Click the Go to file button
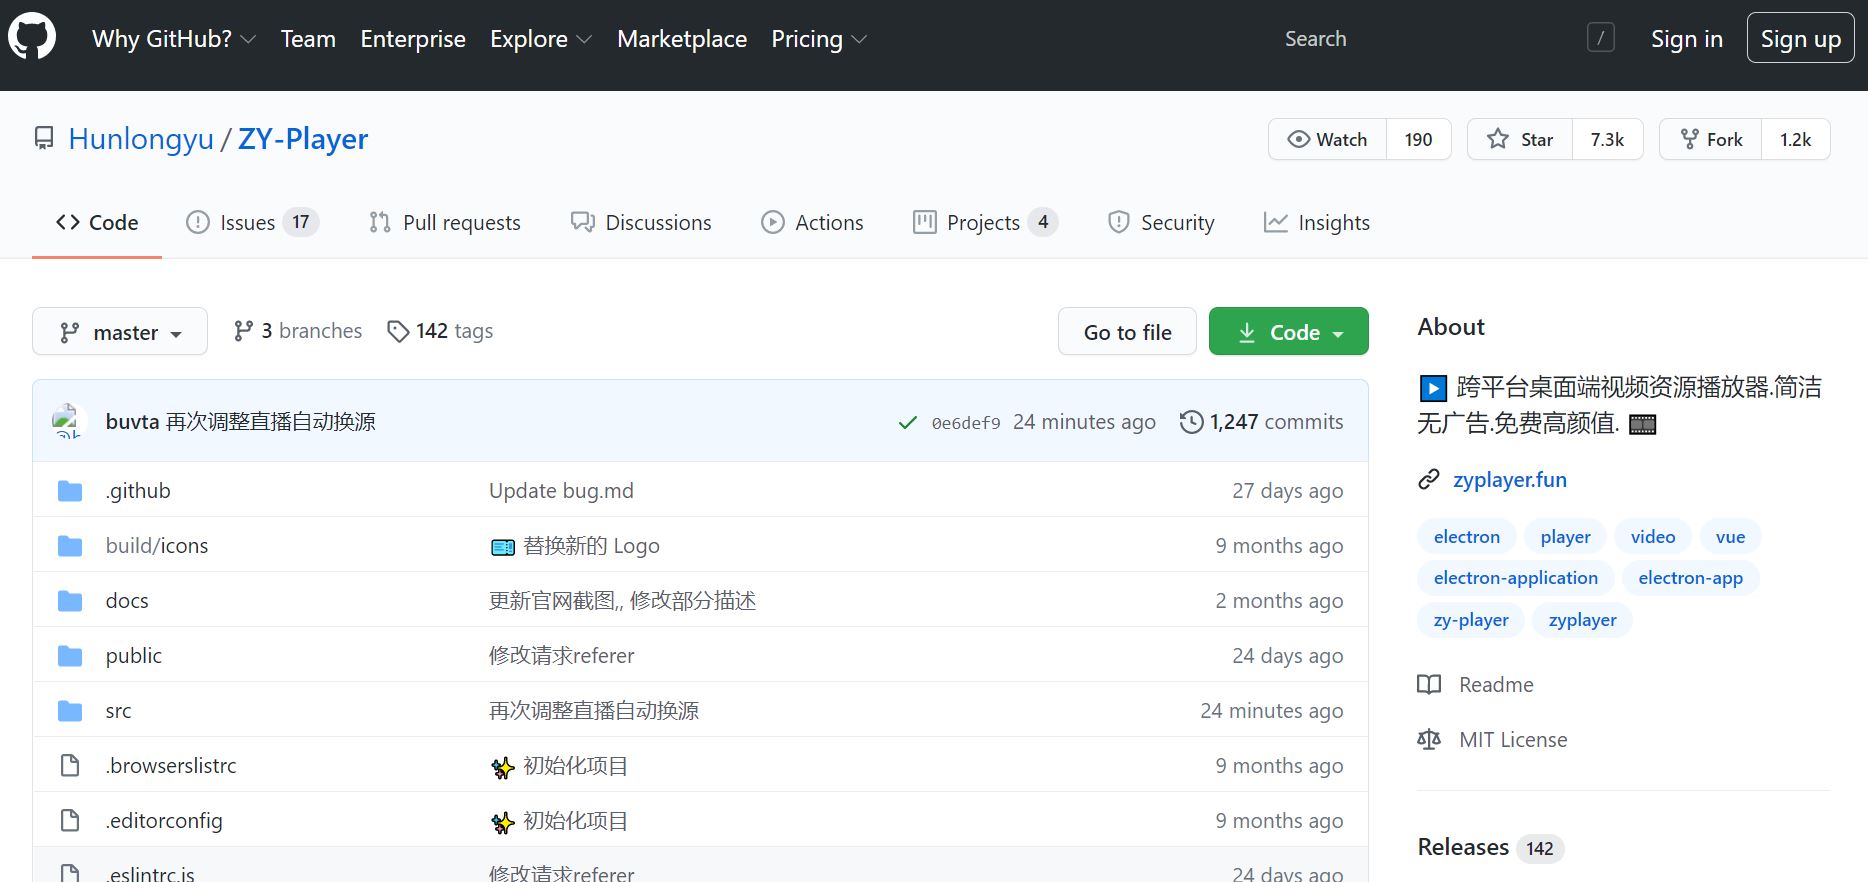Screen dimensions: 1868x882 click(1127, 332)
